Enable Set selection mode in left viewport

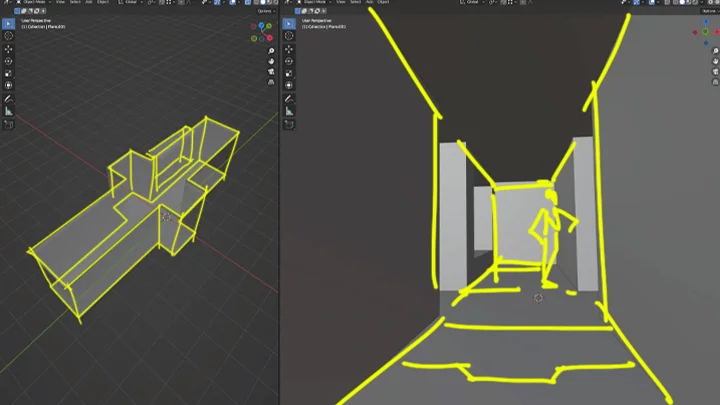pyautogui.click(x=17, y=11)
